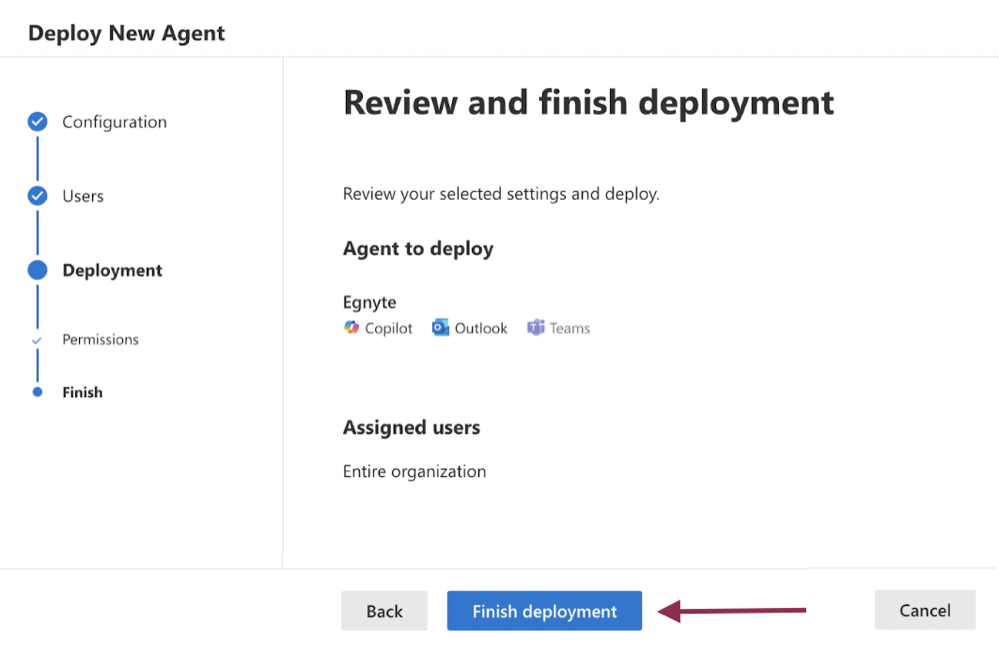Click the small checkmark next to Permissions
The height and width of the screenshot is (655, 999).
click(37, 339)
